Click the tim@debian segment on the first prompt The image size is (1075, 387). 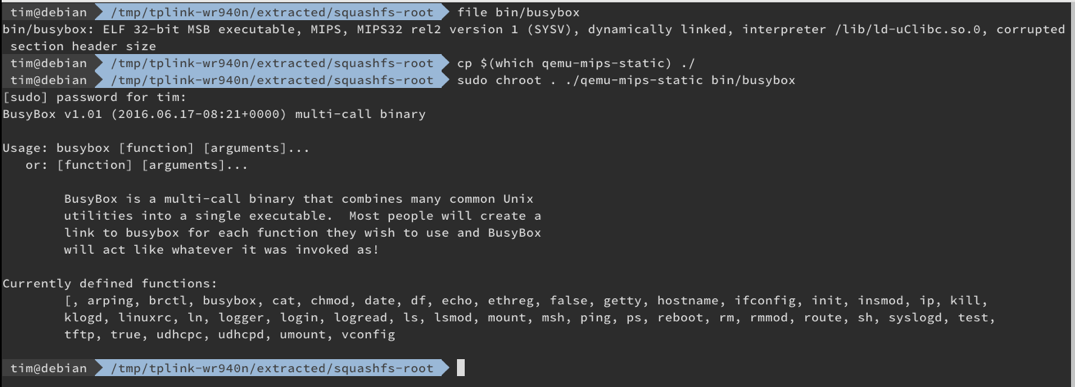coord(49,12)
